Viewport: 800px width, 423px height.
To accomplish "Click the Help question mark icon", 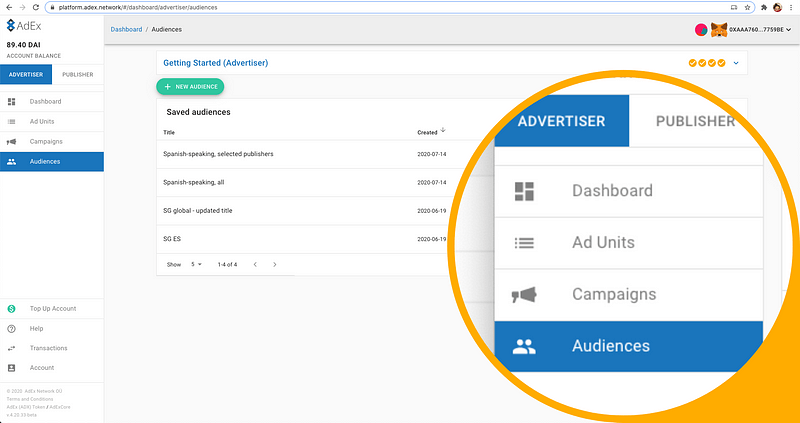I will pyautogui.click(x=12, y=329).
